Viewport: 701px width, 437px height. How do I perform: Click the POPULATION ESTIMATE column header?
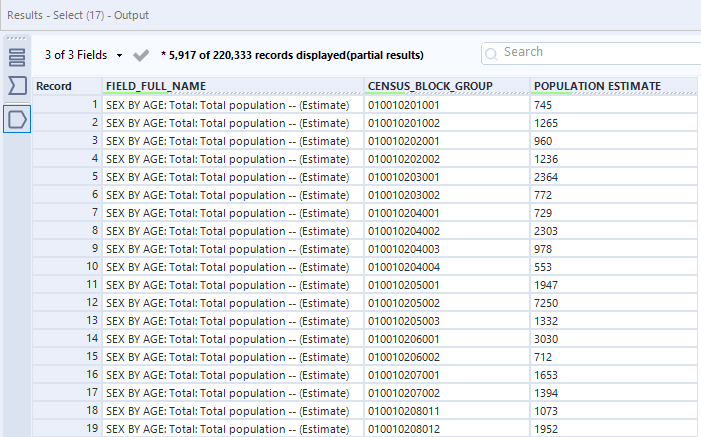coord(613,86)
